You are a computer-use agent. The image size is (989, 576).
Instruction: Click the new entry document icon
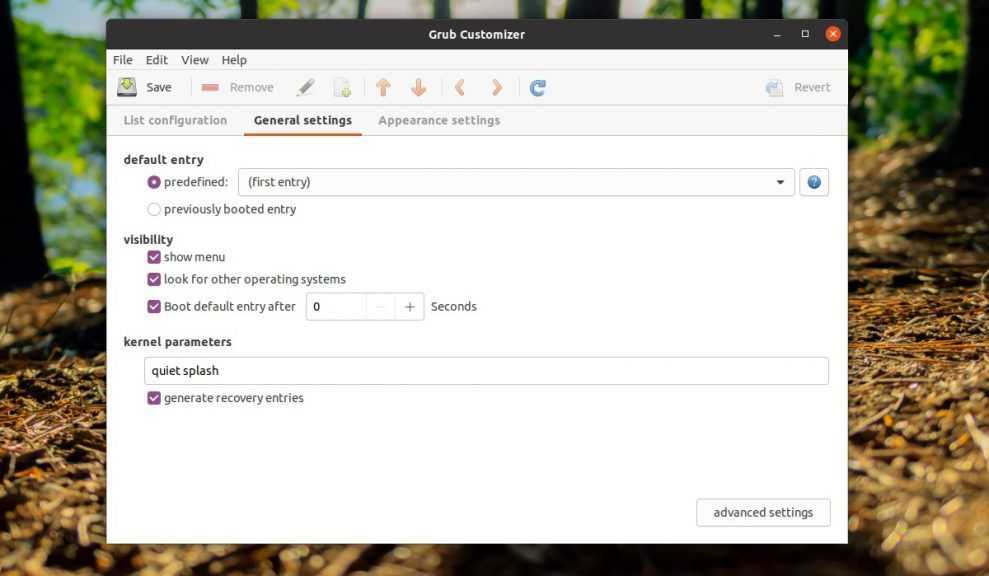(x=342, y=88)
